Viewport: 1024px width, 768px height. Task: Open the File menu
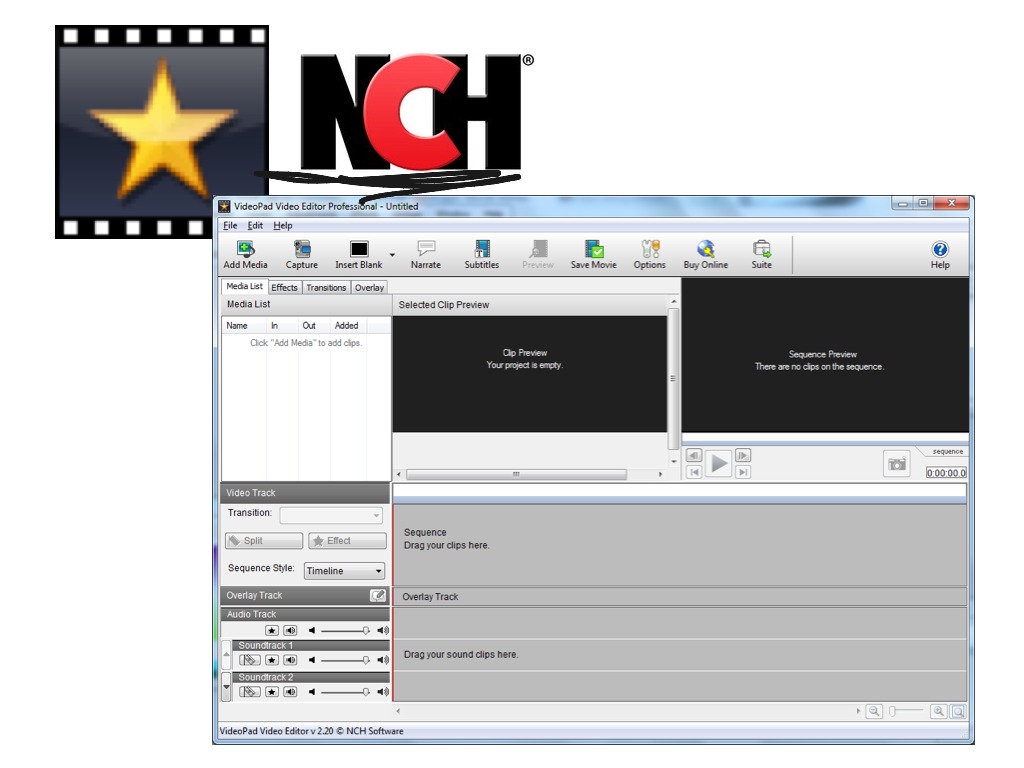[230, 225]
